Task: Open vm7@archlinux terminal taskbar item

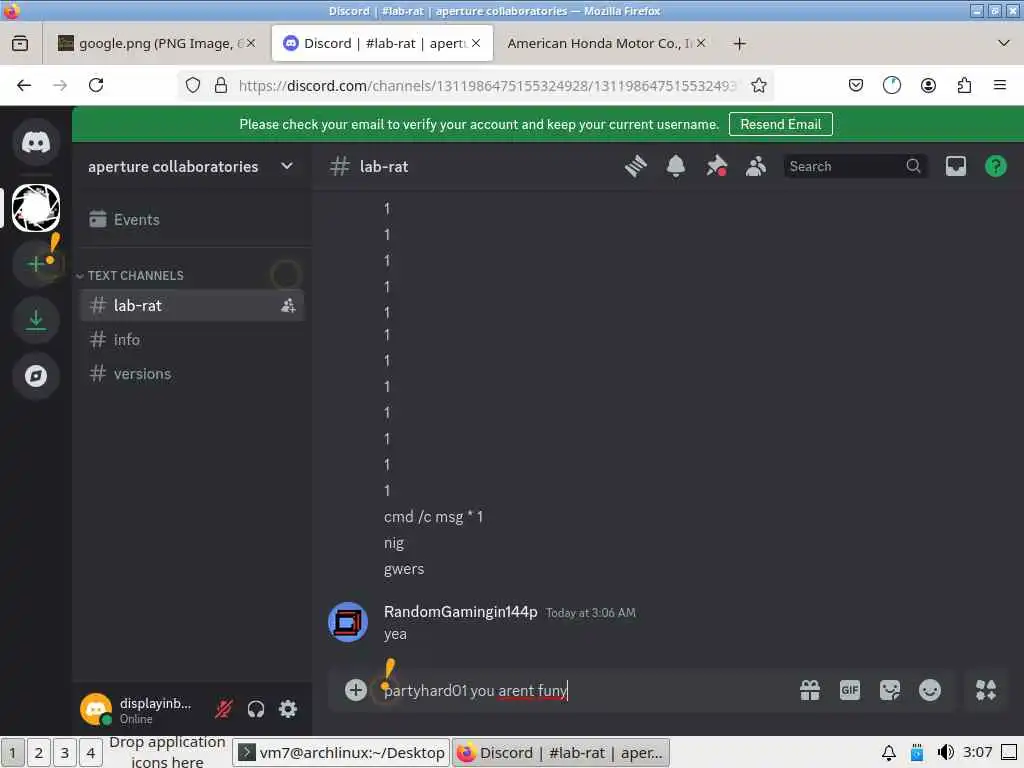Action: 341,753
